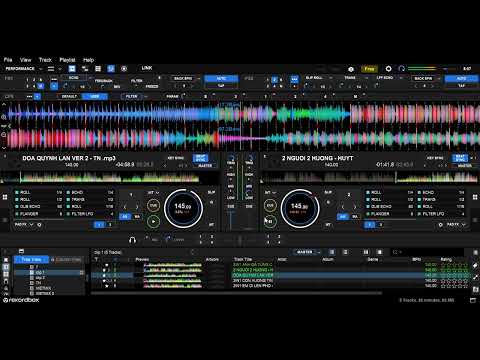Trigger deck 1 ROLL 1/4 pad FX
Image resolution: width=480 pixels, height=360 pixels.
(39, 192)
